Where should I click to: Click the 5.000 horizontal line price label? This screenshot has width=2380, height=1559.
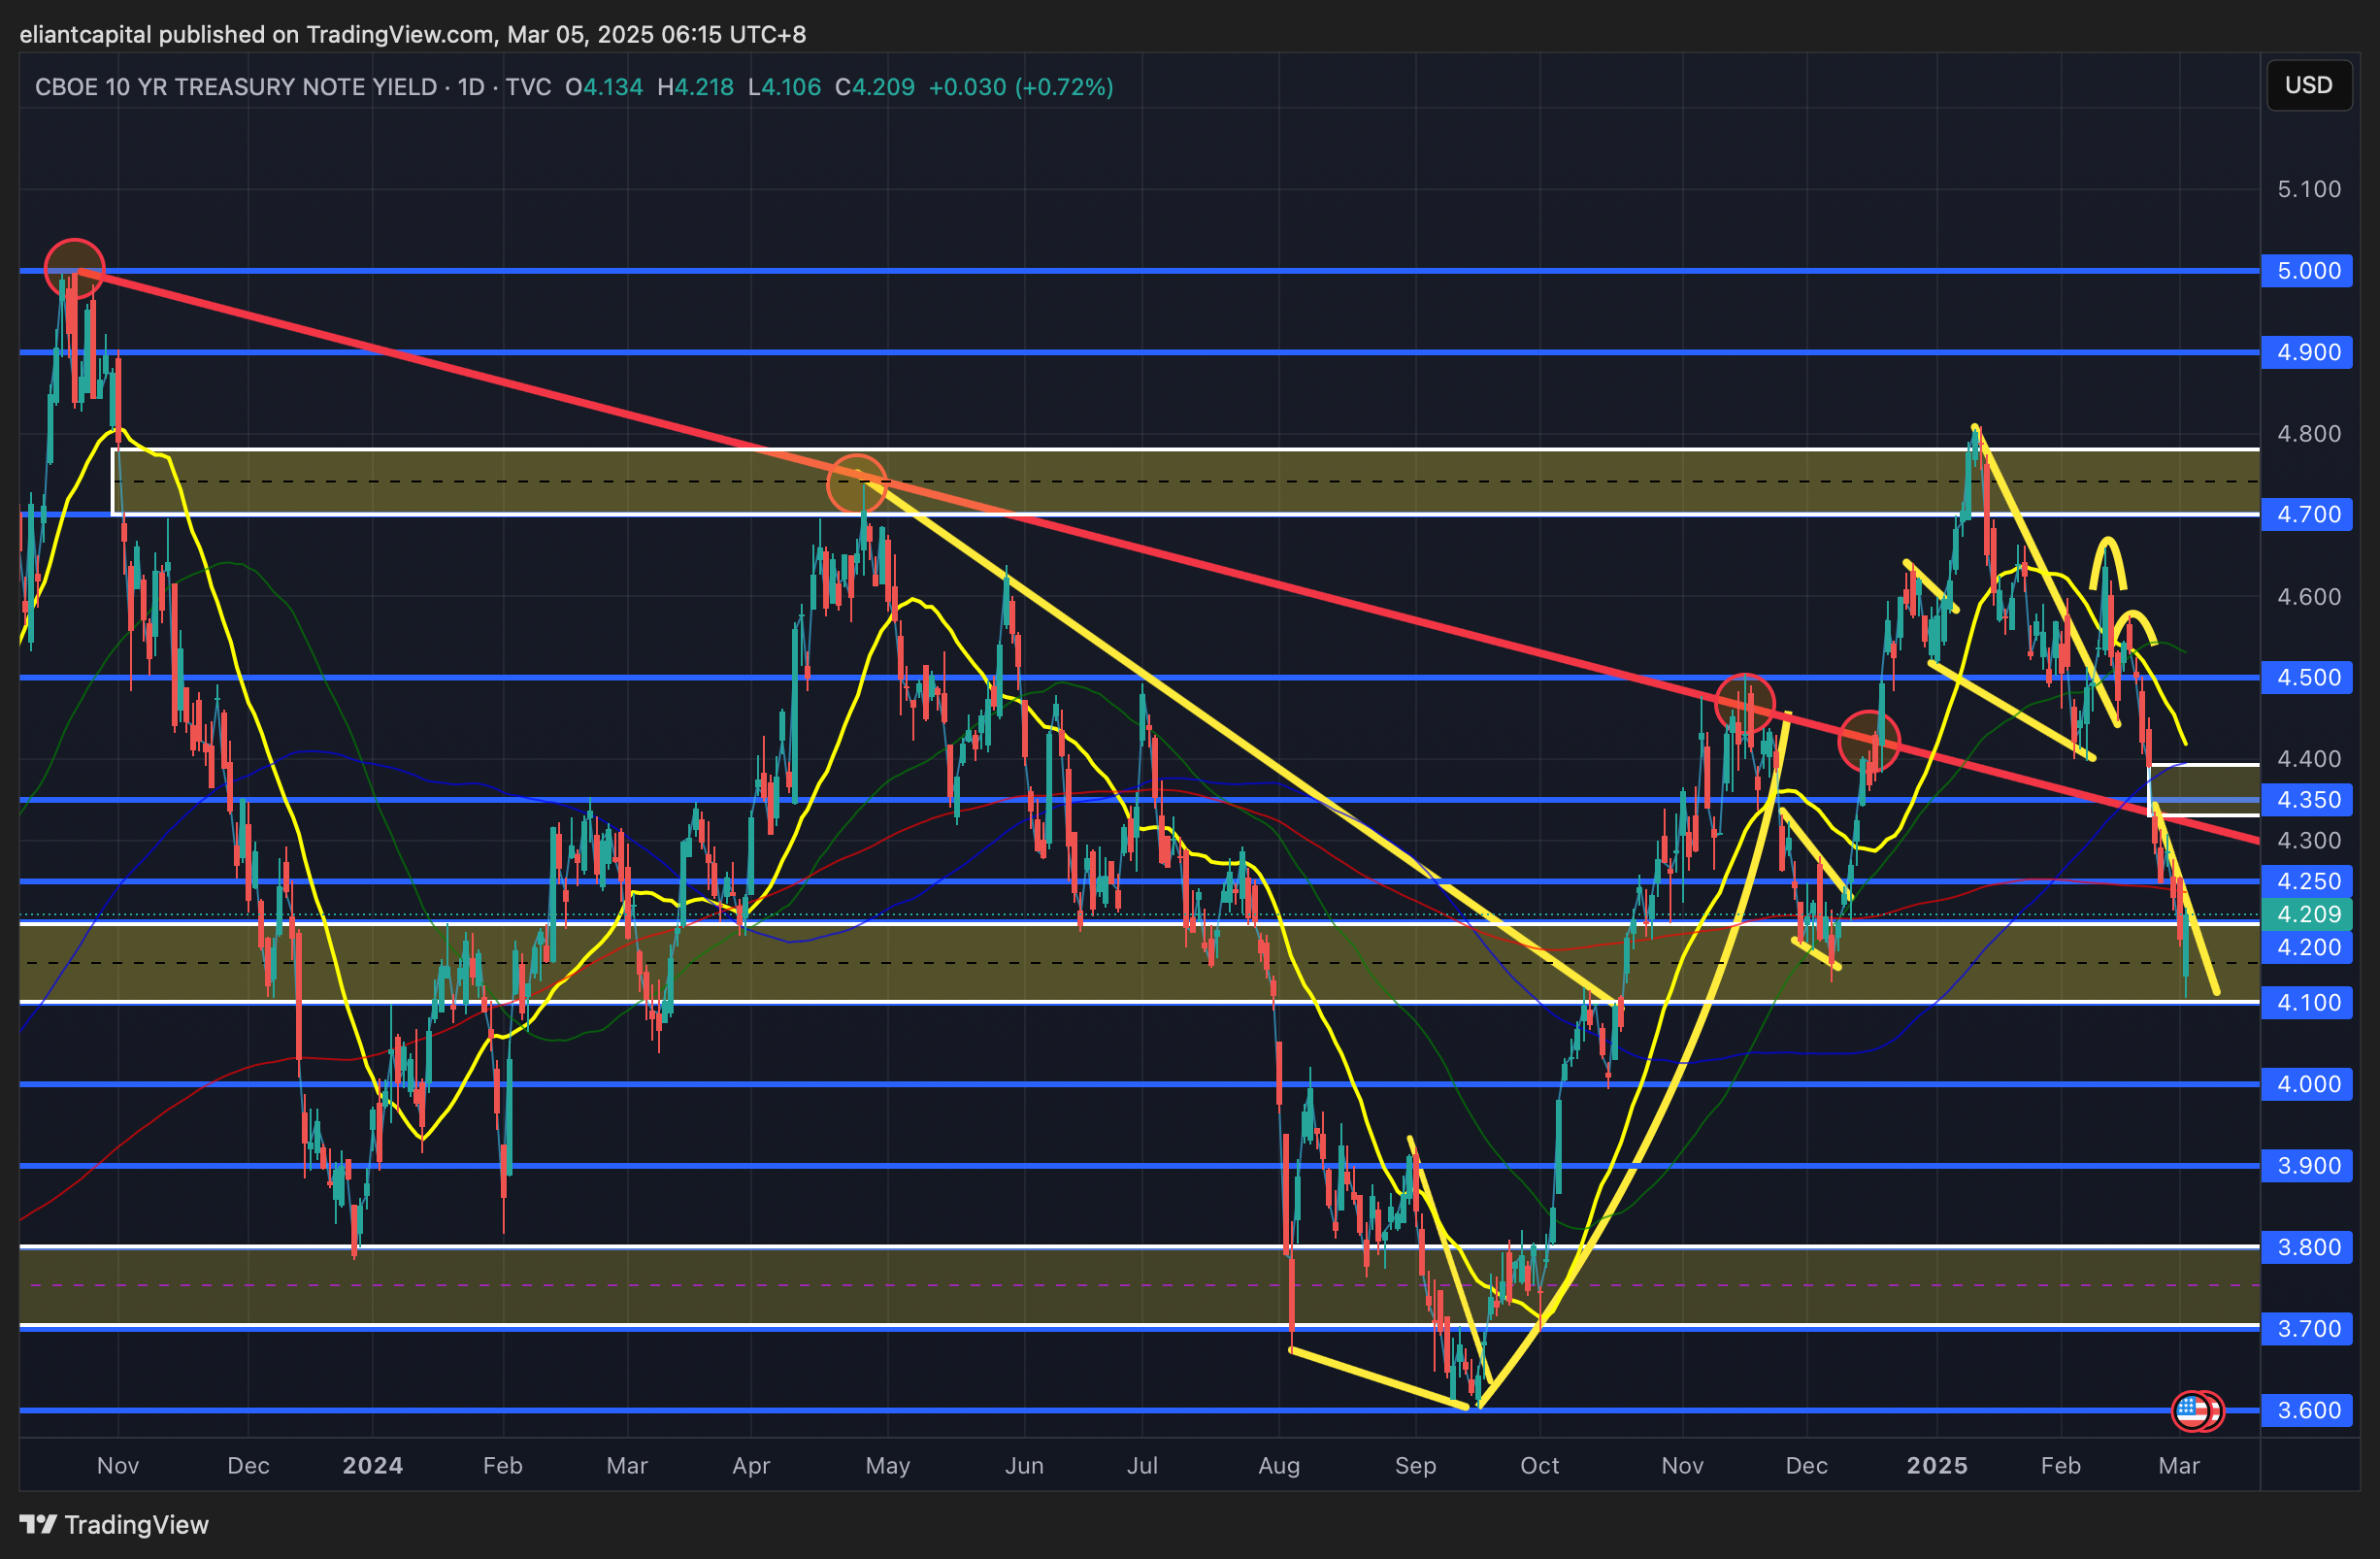[2308, 271]
